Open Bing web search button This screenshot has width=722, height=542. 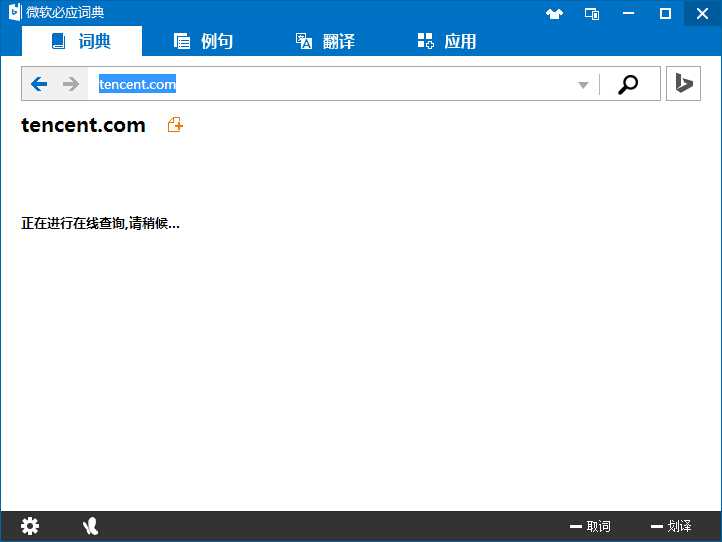683,83
